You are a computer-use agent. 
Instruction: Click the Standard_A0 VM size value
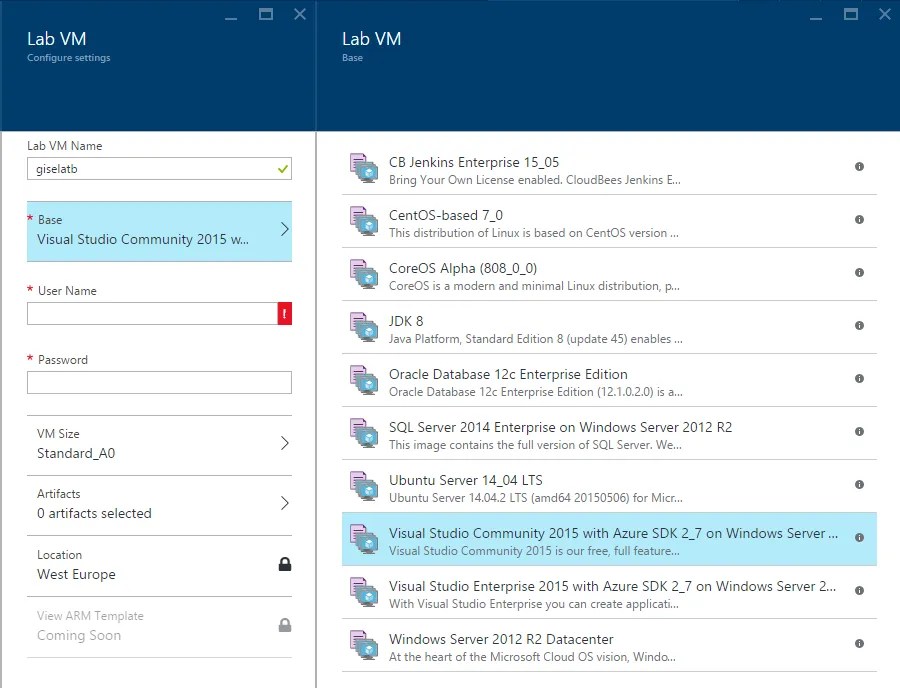(x=76, y=453)
